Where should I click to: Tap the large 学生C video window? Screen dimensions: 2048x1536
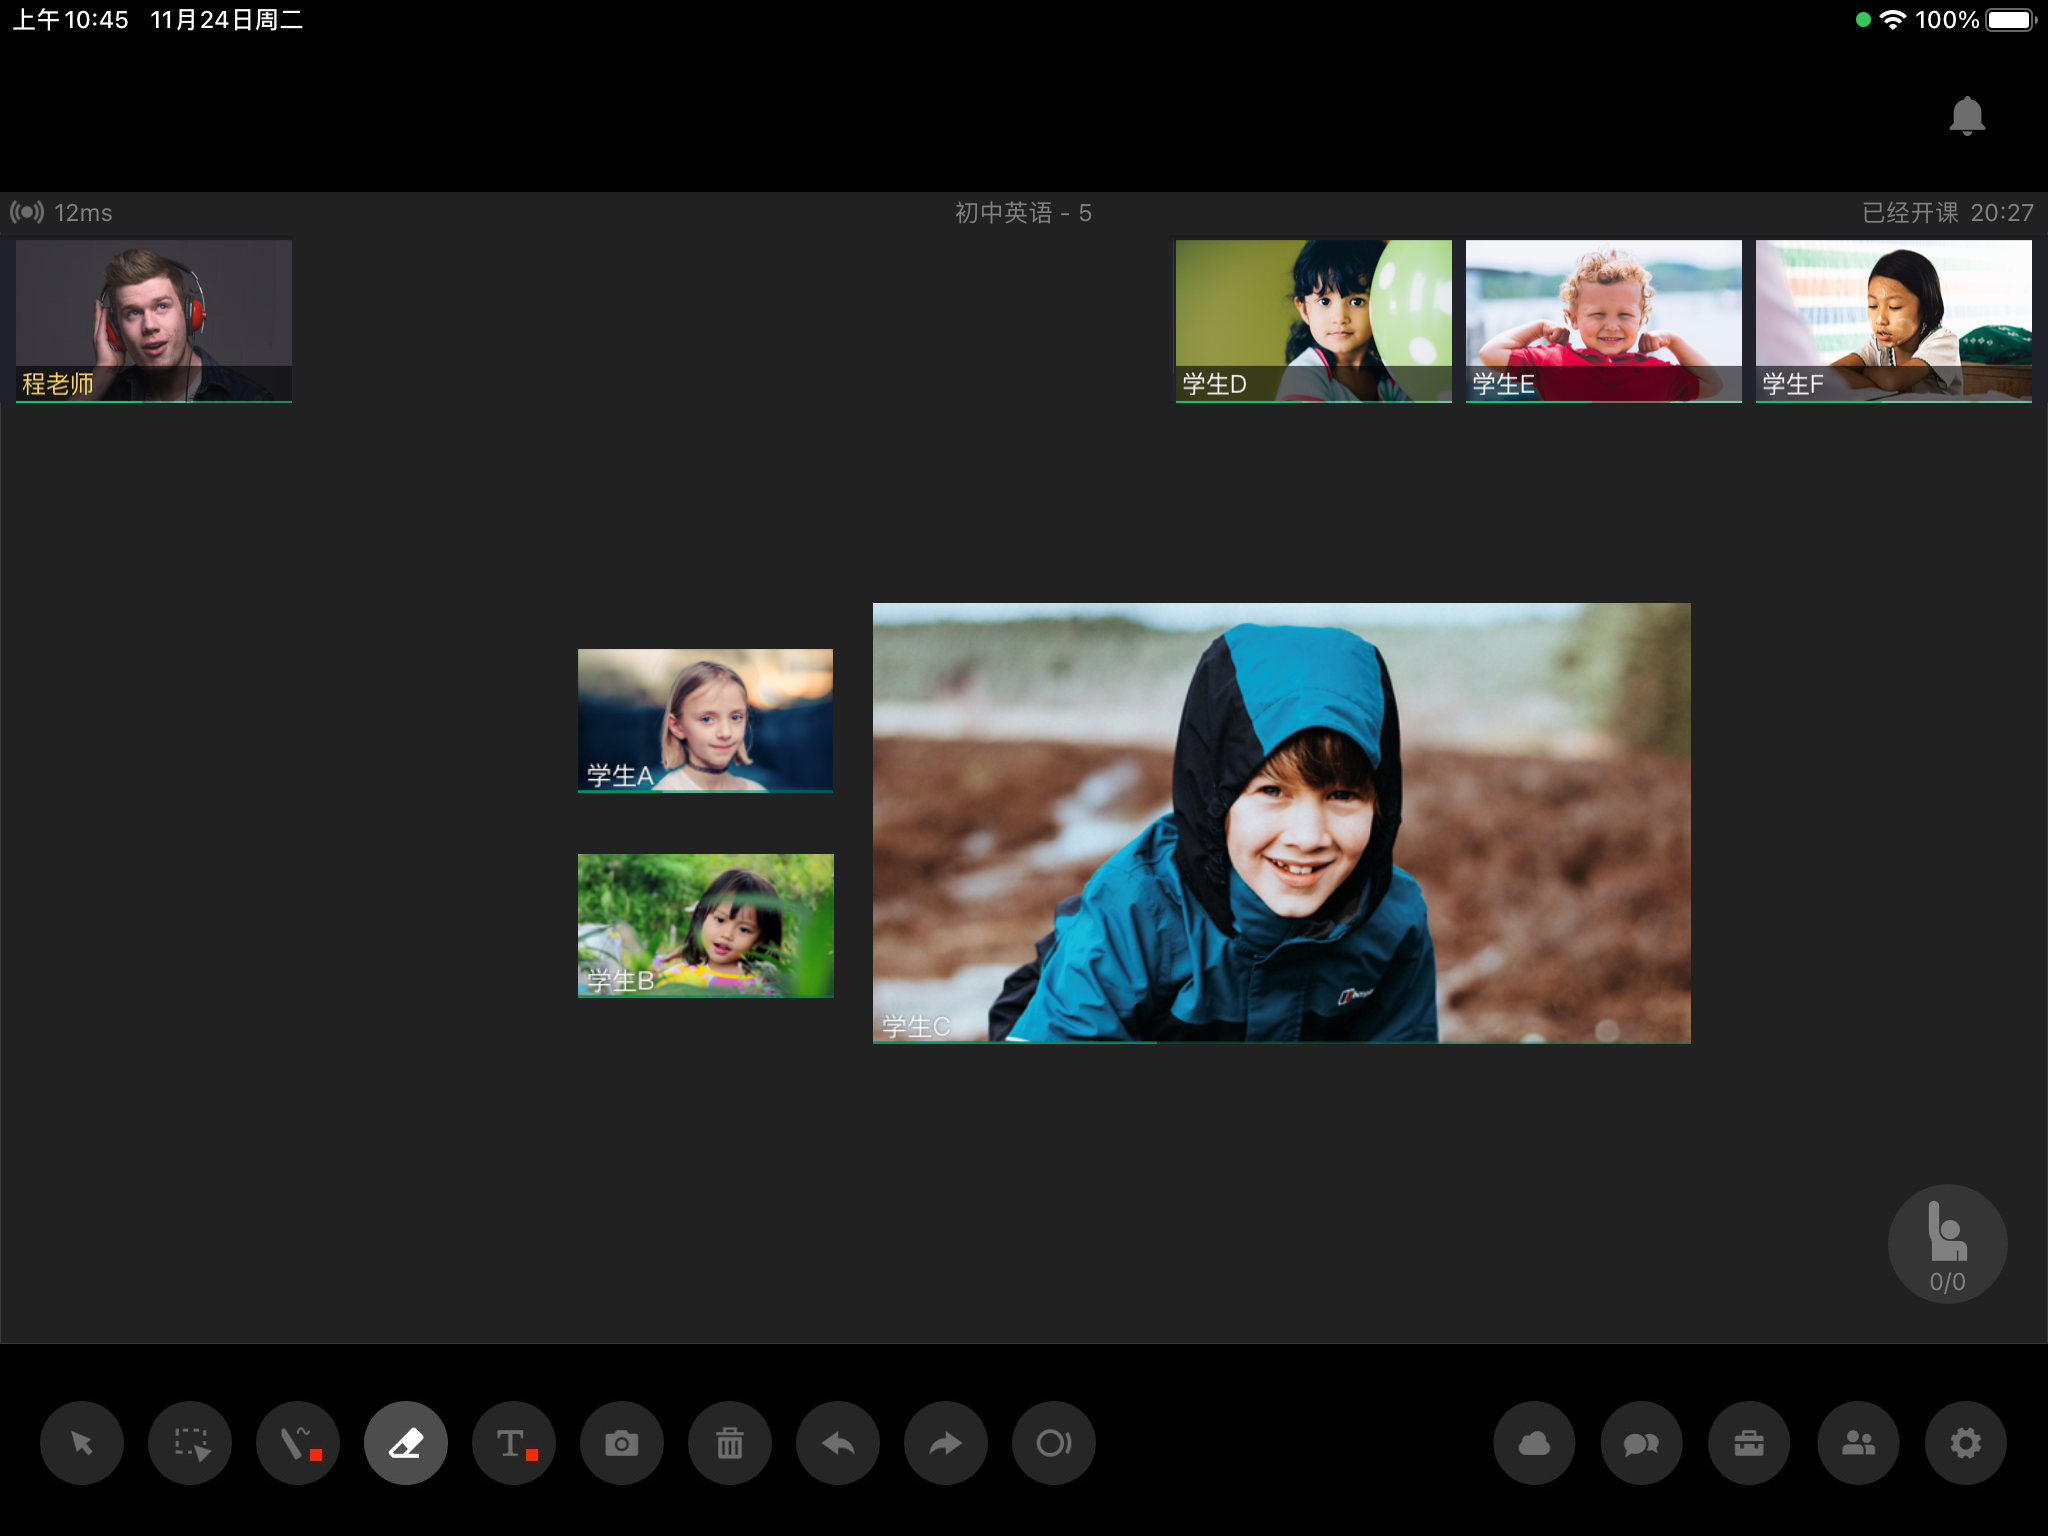[x=1282, y=823]
